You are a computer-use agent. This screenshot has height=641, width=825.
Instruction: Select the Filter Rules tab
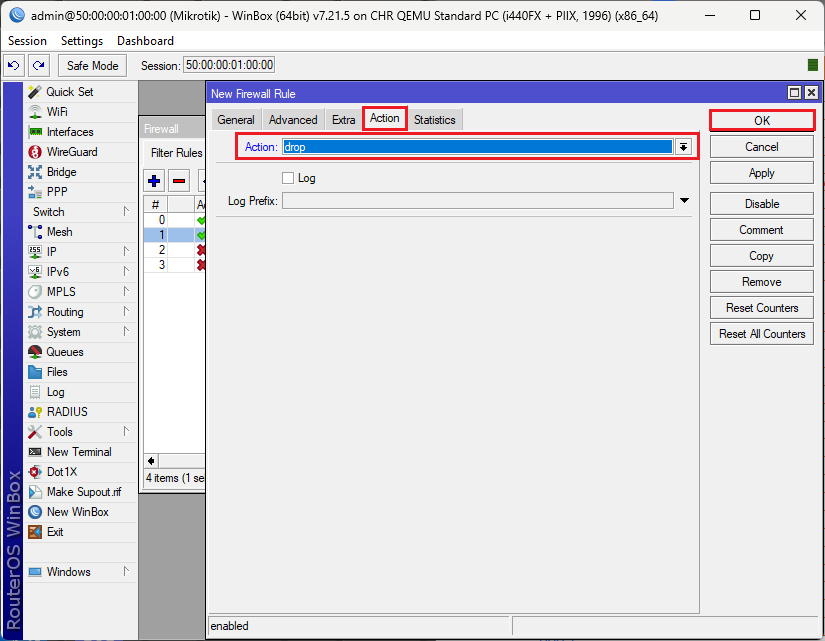[176, 153]
